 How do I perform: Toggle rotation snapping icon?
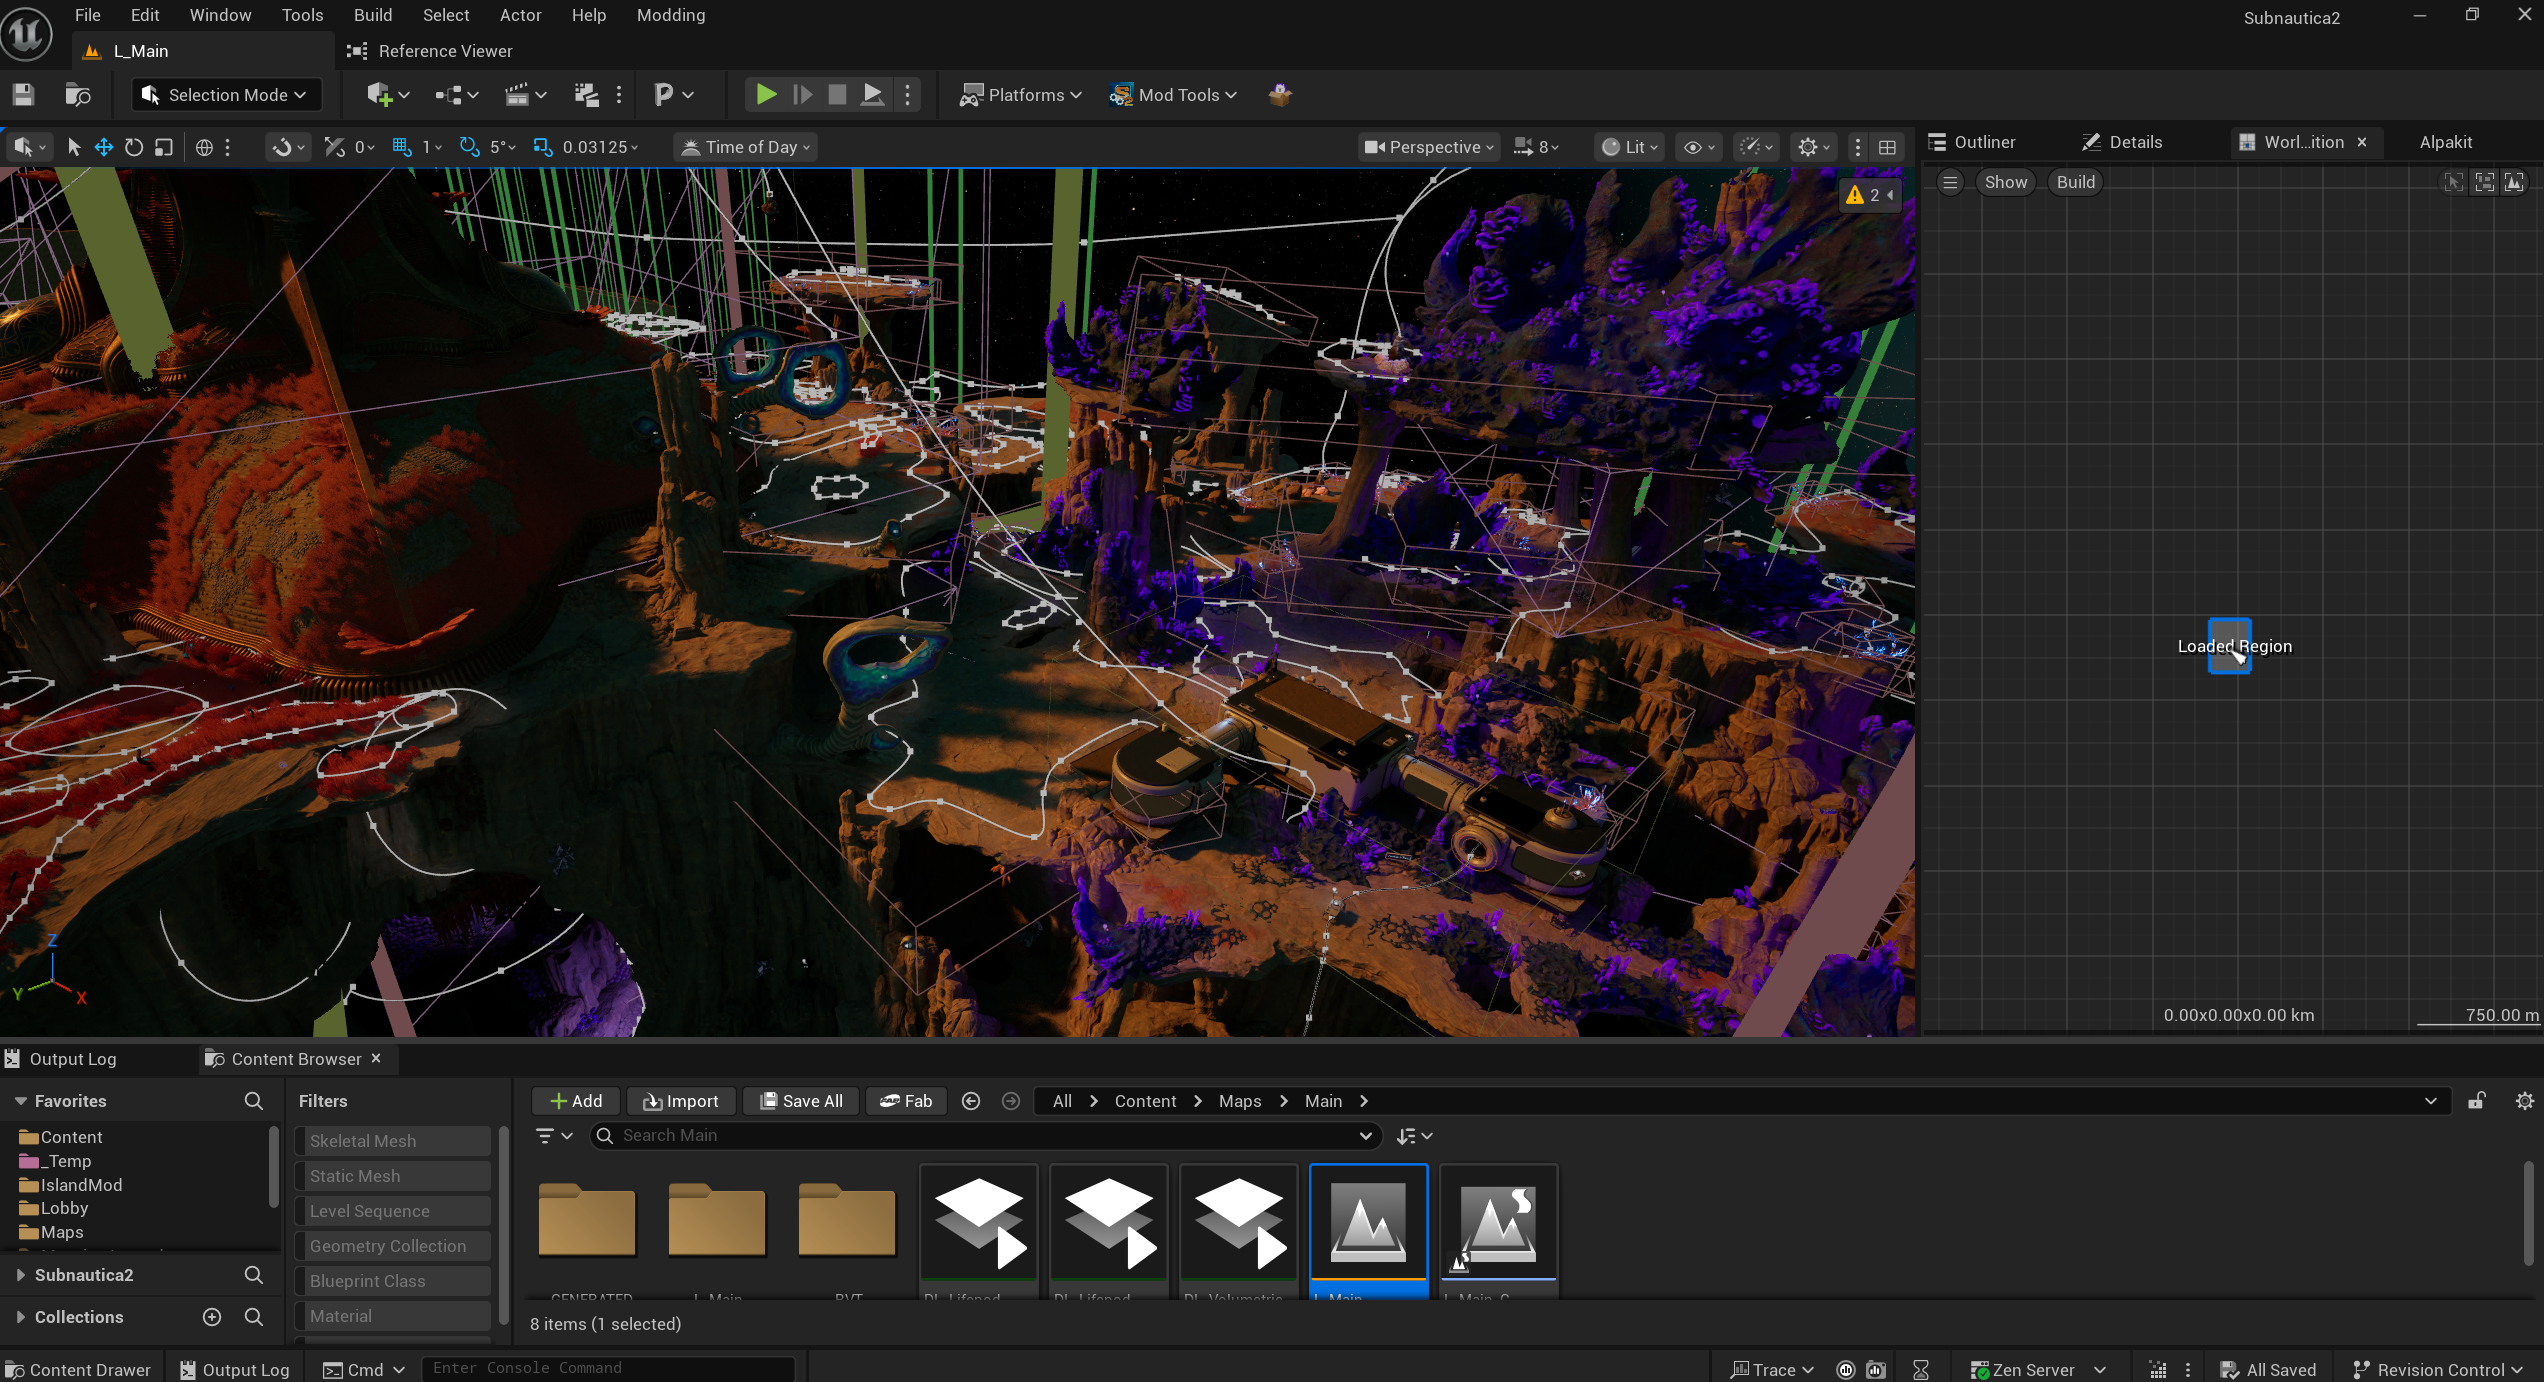pyautogui.click(x=469, y=147)
